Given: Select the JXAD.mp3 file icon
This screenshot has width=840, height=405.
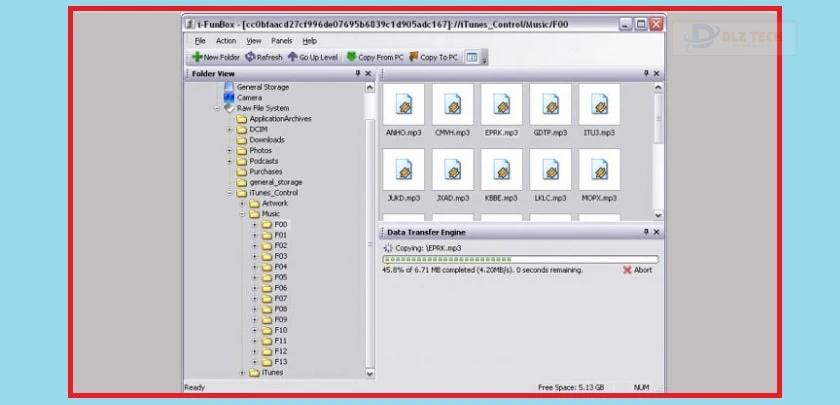Looking at the screenshot, I should coord(453,169).
